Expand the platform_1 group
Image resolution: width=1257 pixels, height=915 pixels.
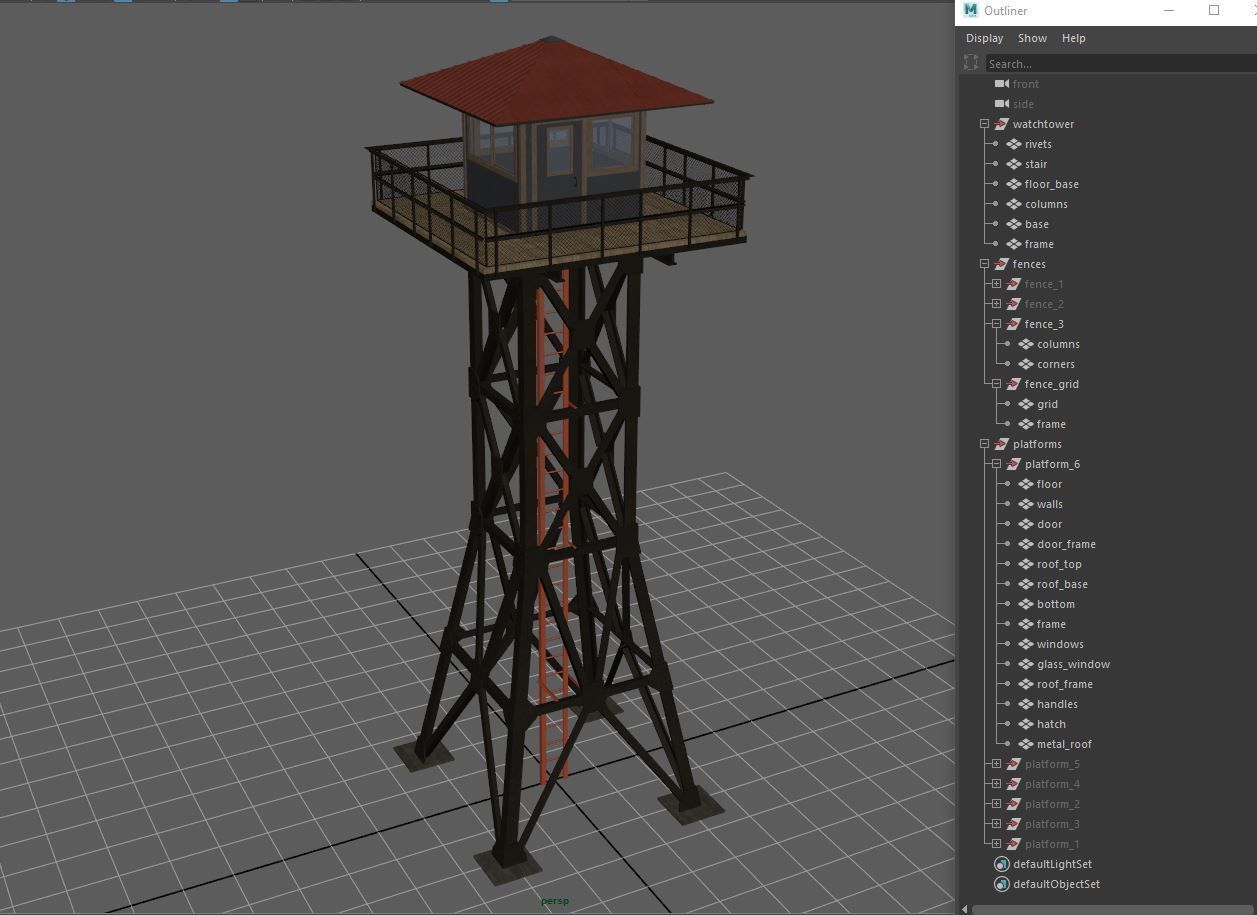[996, 844]
